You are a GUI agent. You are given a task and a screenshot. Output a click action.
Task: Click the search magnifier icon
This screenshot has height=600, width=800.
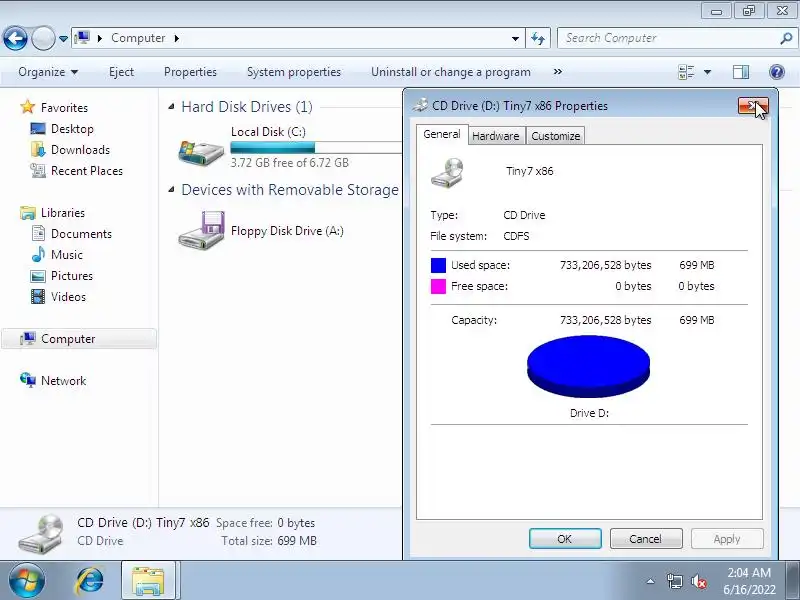point(786,38)
